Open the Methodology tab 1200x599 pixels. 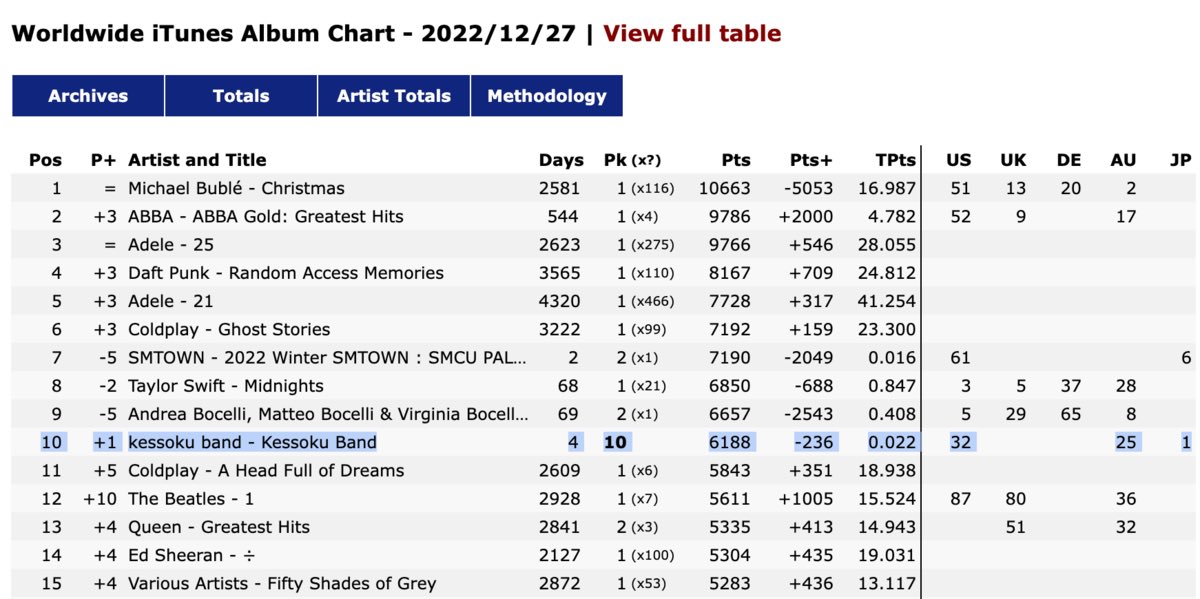(x=547, y=96)
